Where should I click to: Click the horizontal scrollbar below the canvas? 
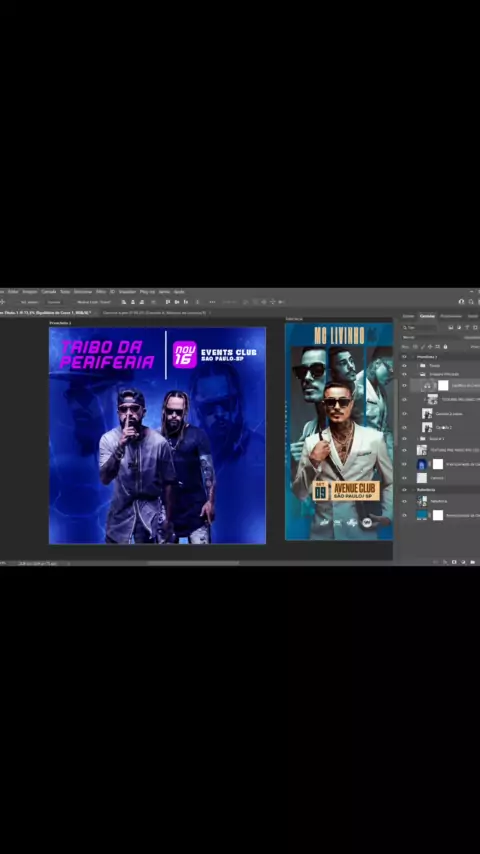tap(193, 563)
